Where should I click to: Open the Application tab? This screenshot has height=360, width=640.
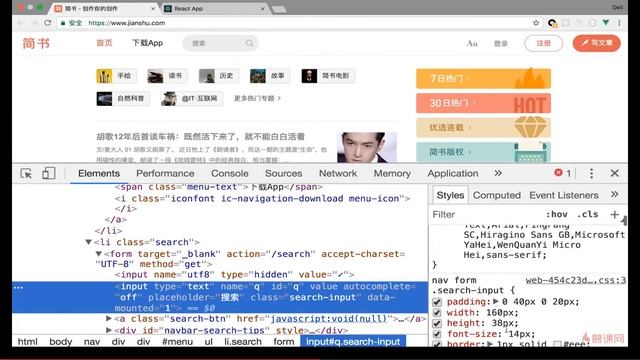(453, 173)
